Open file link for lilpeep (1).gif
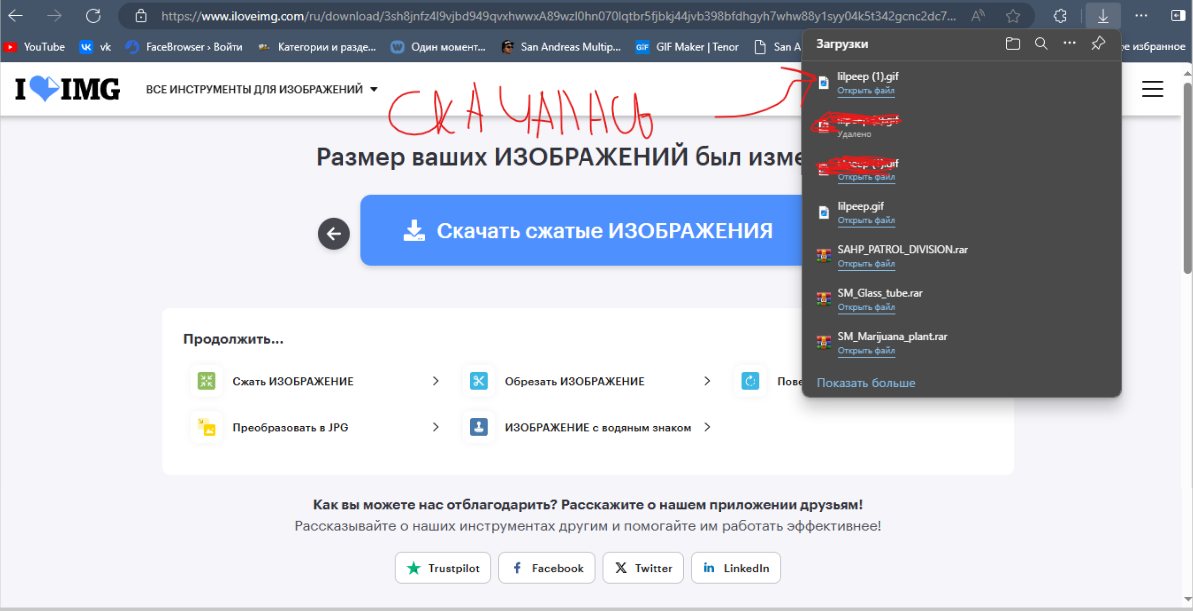Screen dimensions: 1193x611 (866, 91)
